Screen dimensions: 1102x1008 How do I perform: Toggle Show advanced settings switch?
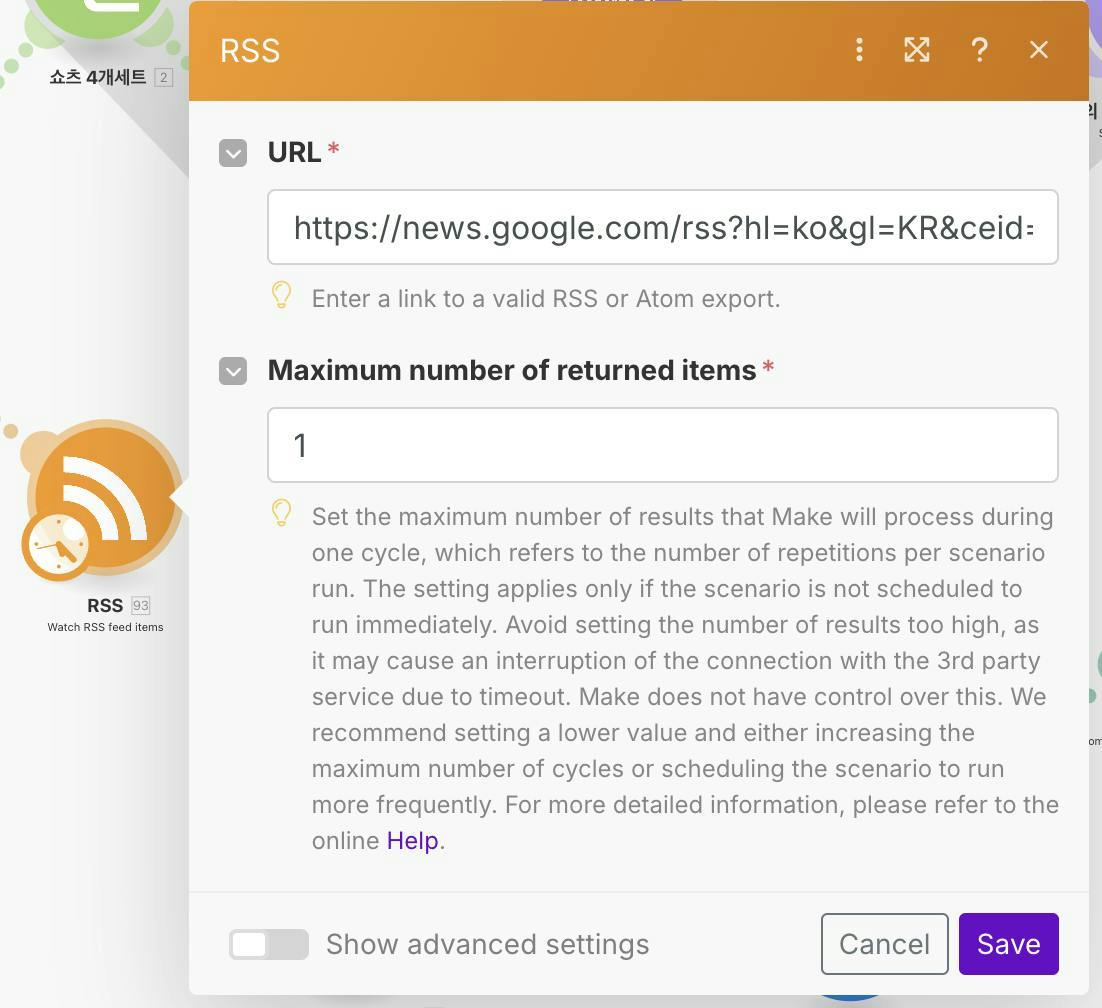pos(268,944)
